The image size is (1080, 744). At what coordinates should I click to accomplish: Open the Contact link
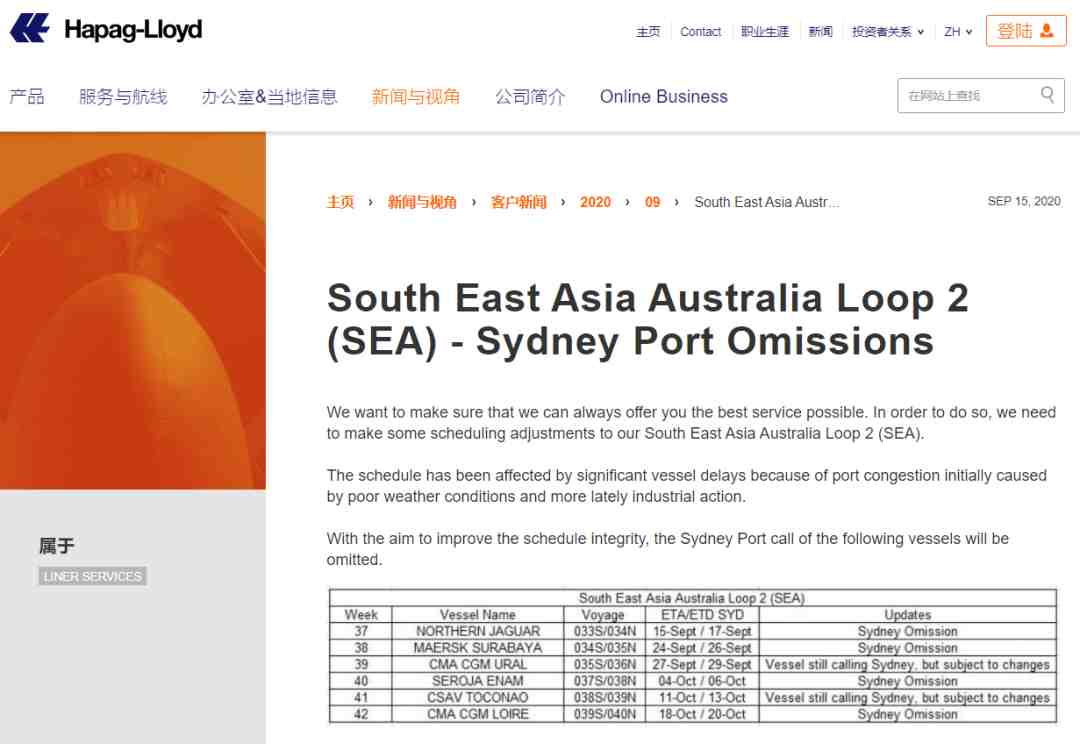700,32
